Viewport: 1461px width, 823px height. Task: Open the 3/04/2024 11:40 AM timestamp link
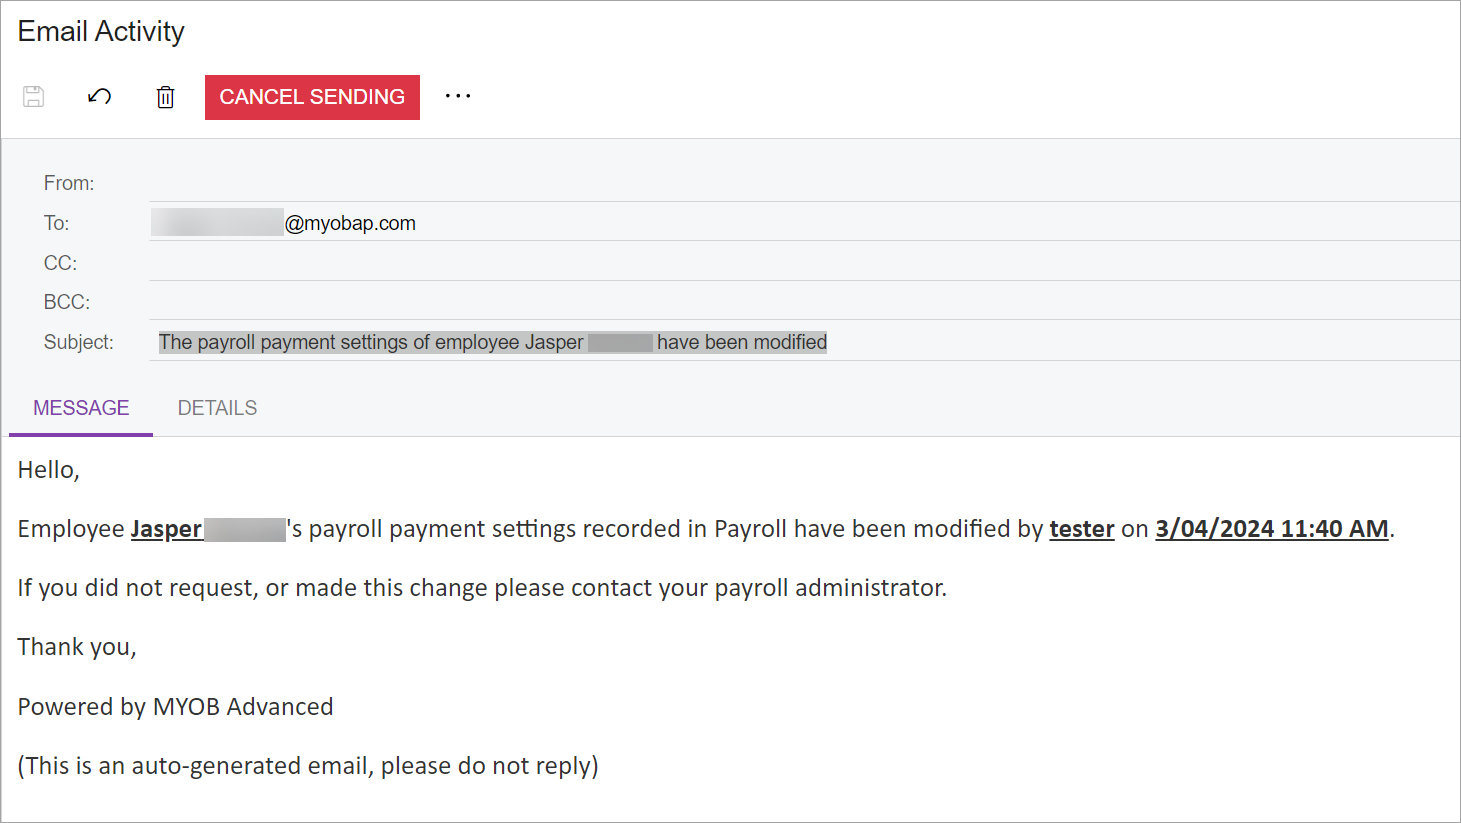click(1271, 528)
